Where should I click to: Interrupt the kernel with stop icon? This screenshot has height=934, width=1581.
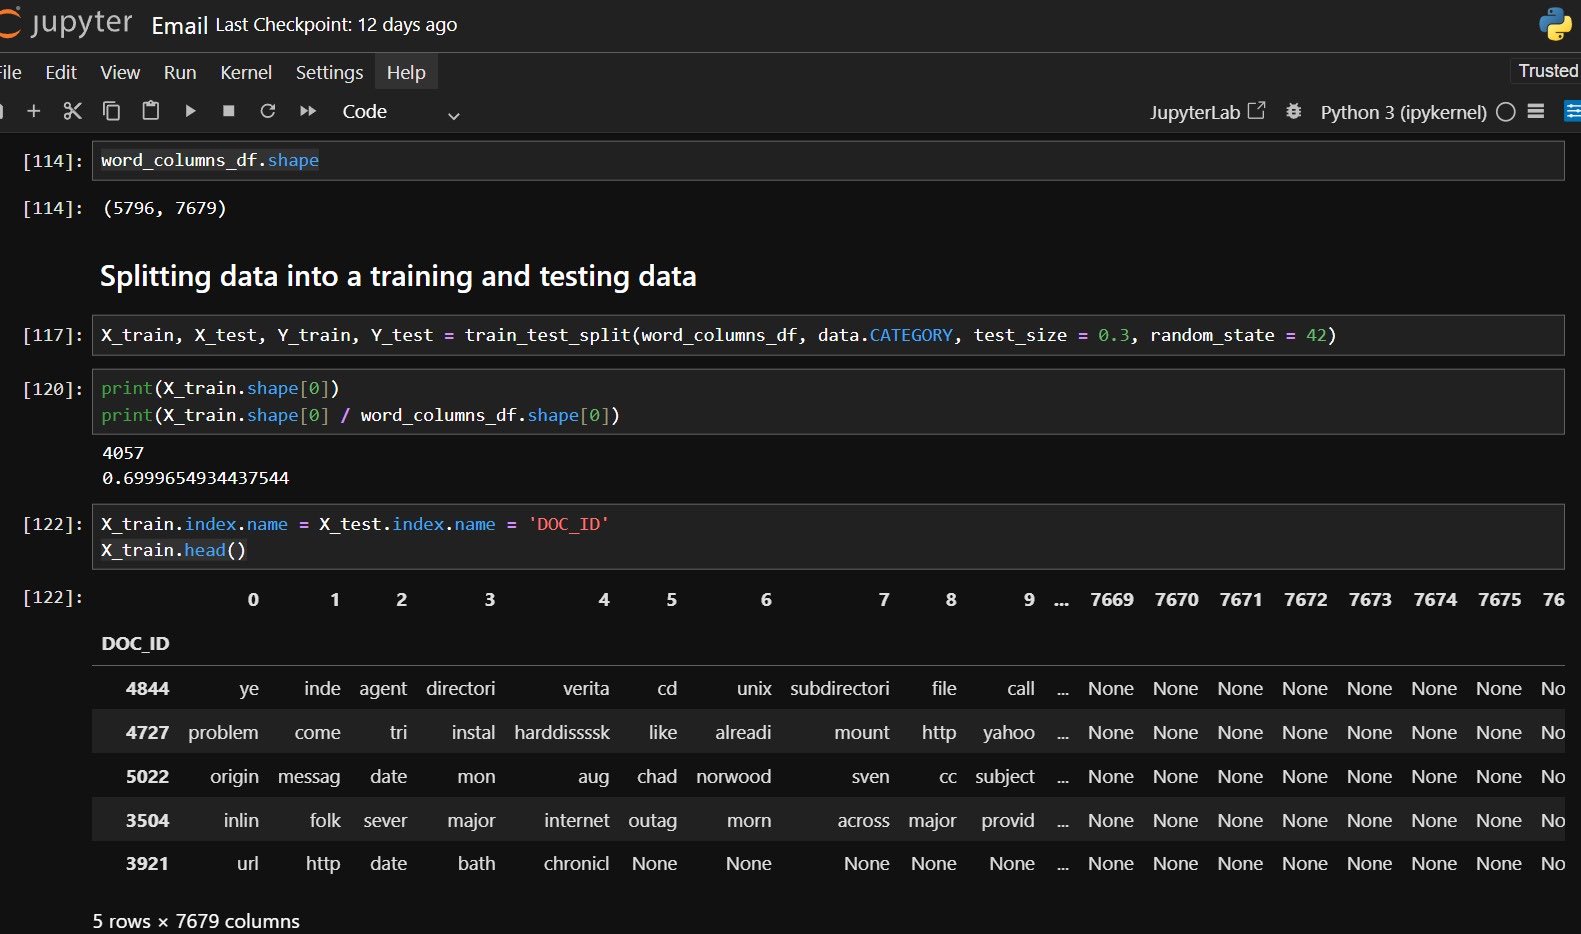coord(229,111)
